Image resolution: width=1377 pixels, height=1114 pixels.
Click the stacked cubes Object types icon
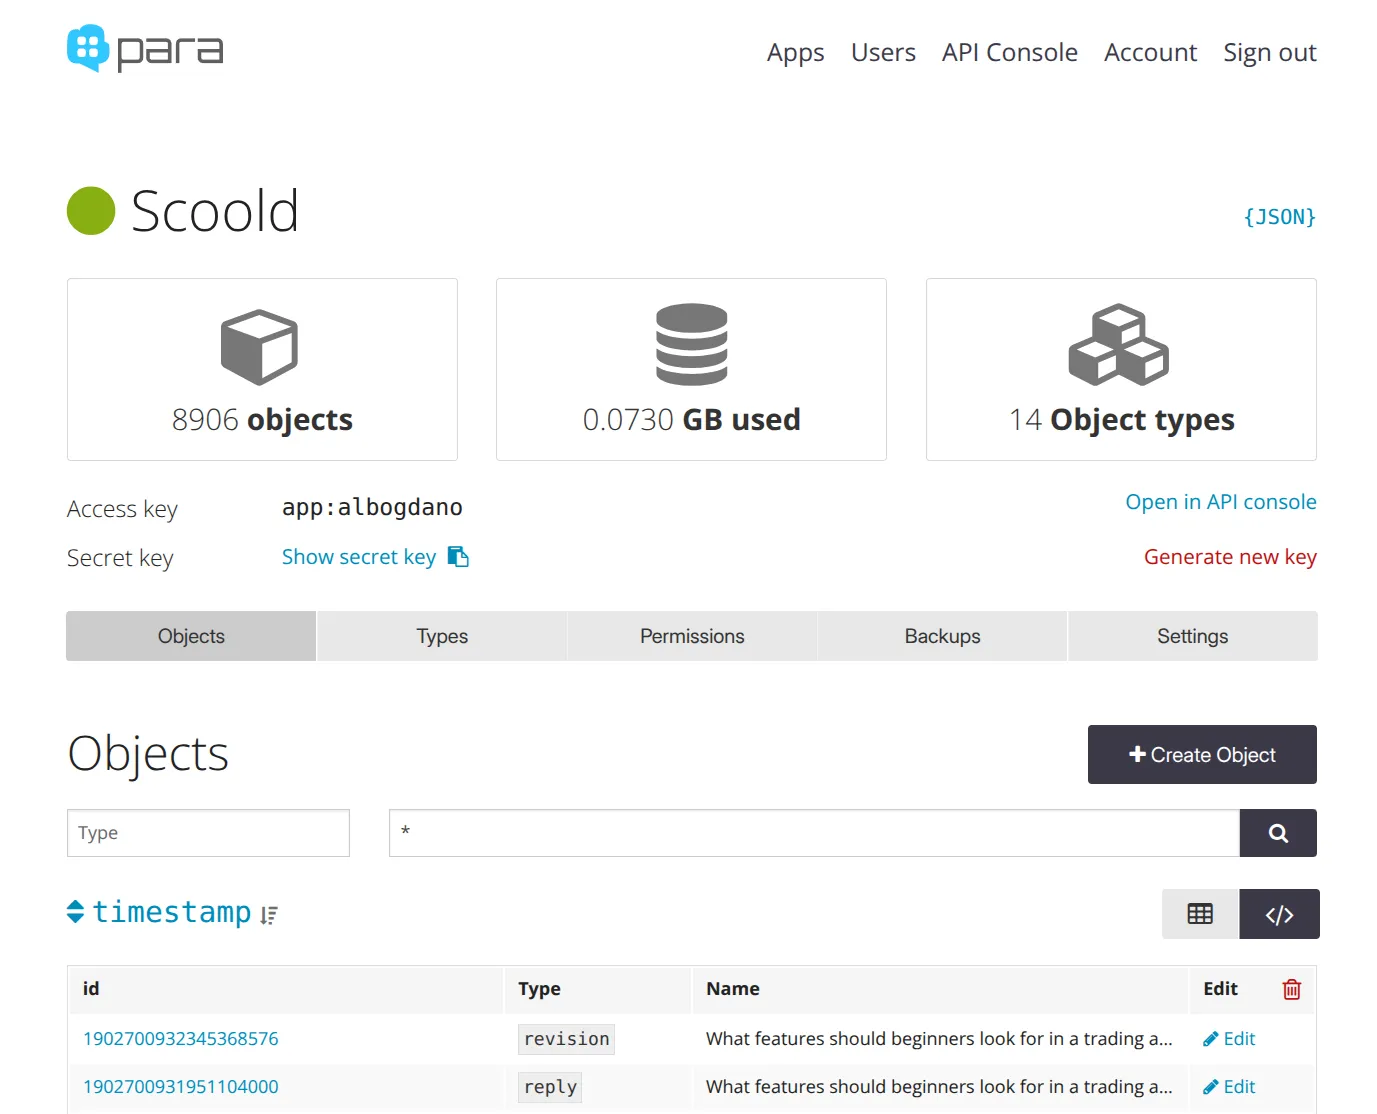click(1119, 346)
